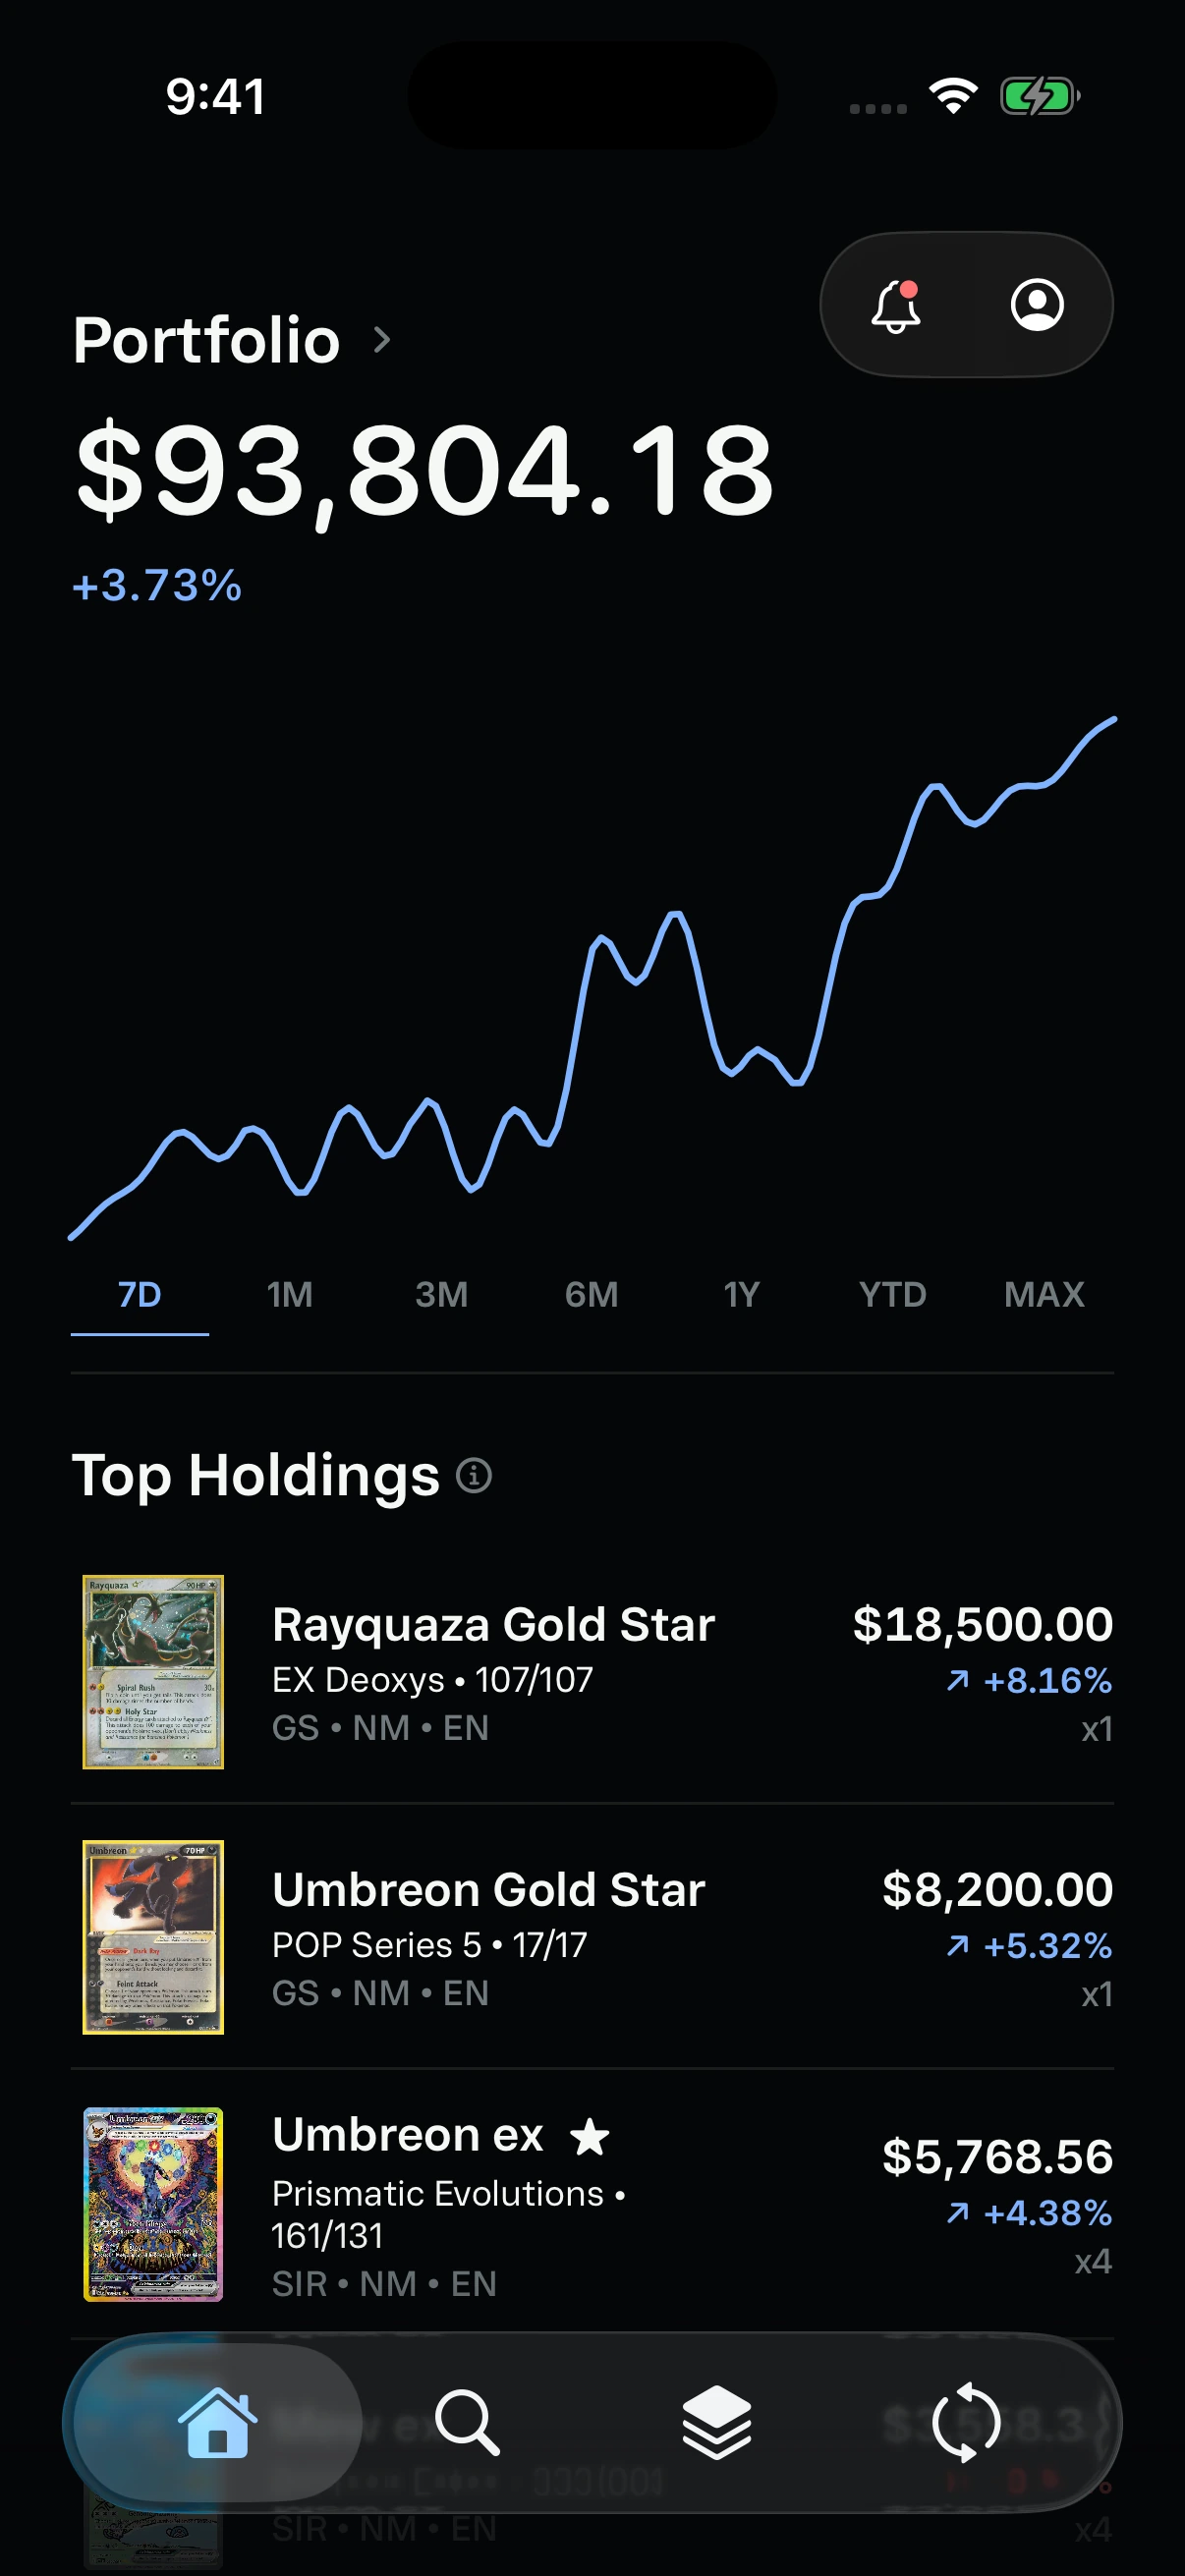The height and width of the screenshot is (2576, 1185).
Task: Open Rayquaza Gold Star card thumbnail
Action: tap(153, 1672)
